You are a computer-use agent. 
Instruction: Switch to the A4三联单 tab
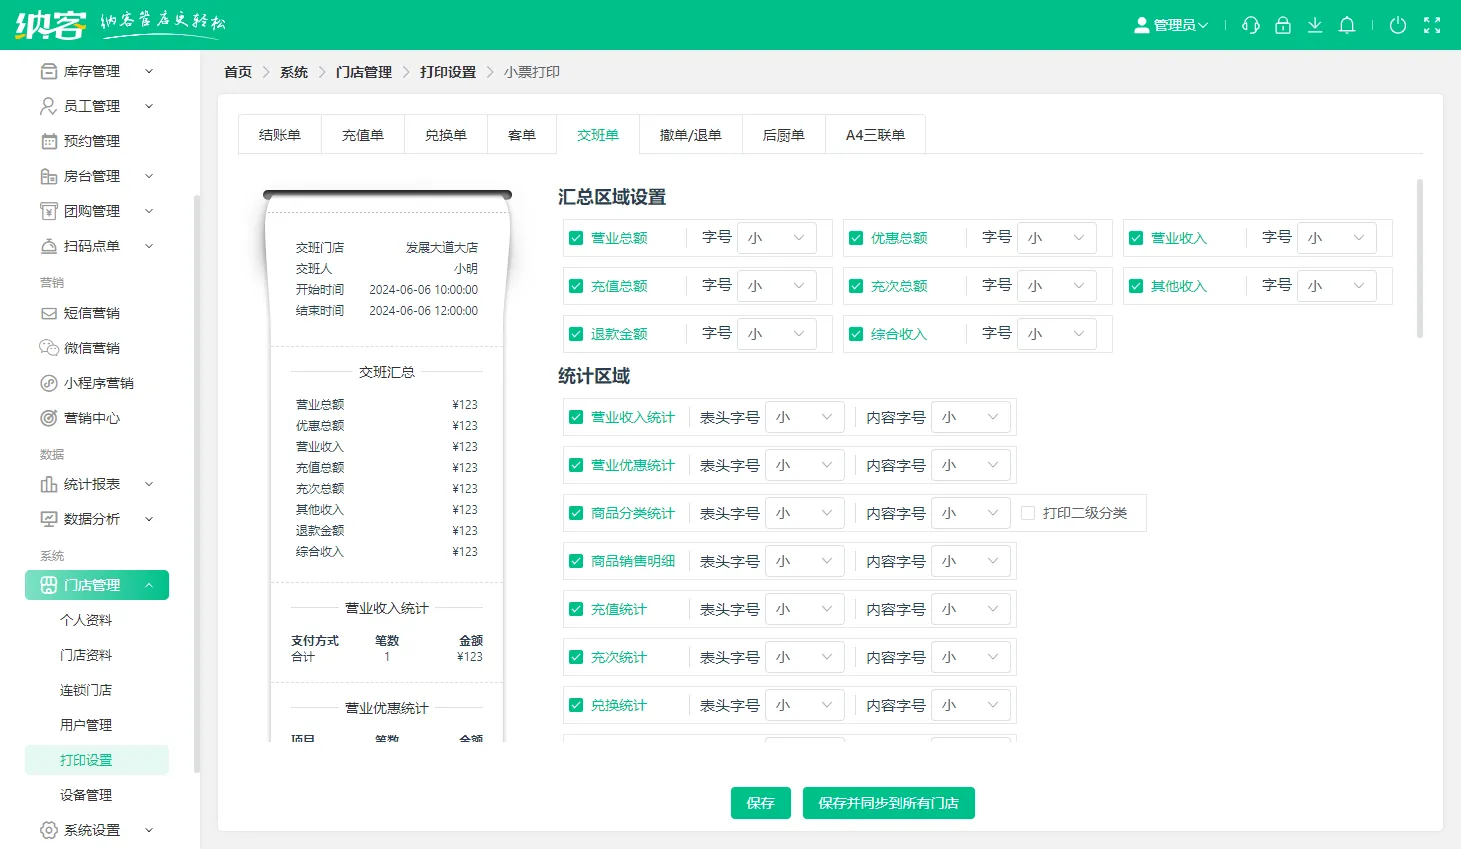(x=876, y=135)
